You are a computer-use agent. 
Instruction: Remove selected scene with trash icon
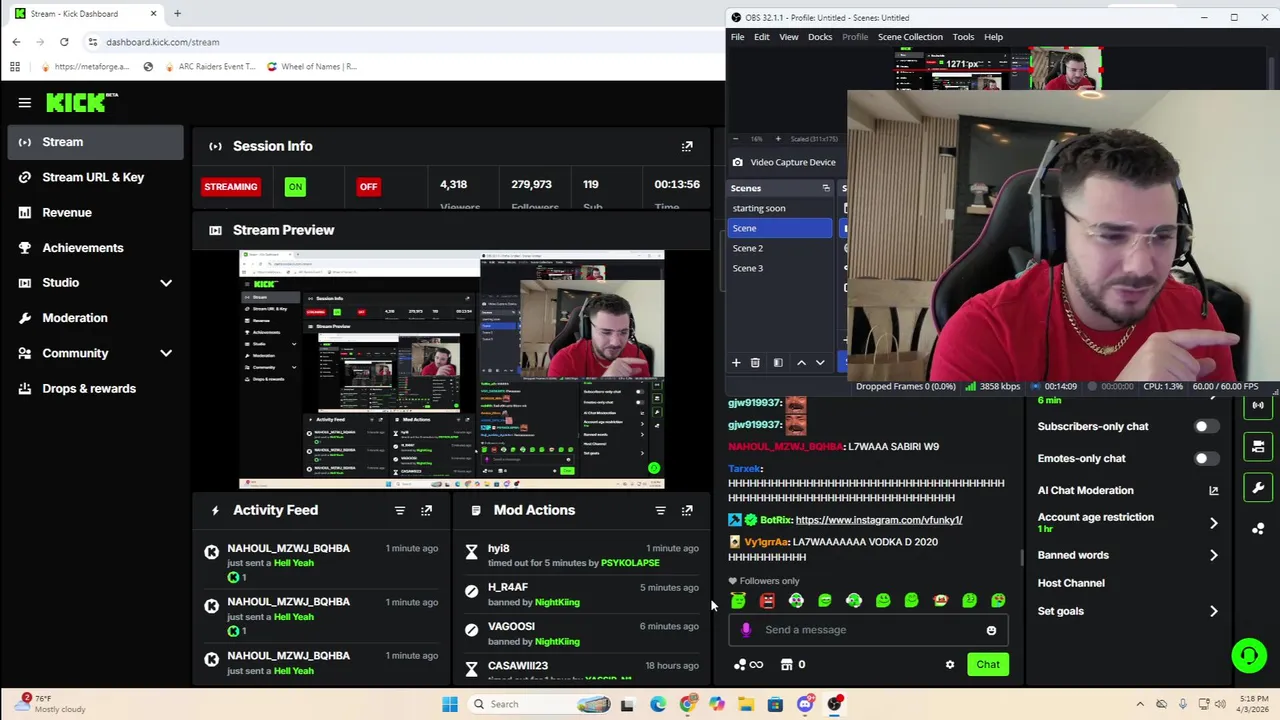point(755,363)
